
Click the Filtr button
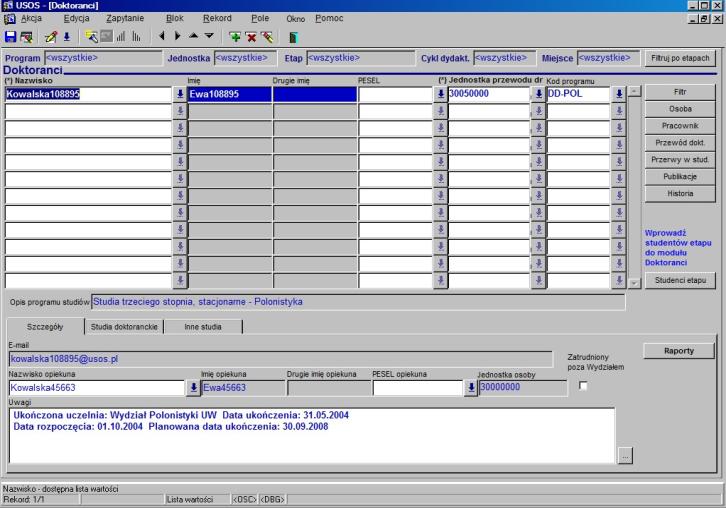click(x=680, y=92)
